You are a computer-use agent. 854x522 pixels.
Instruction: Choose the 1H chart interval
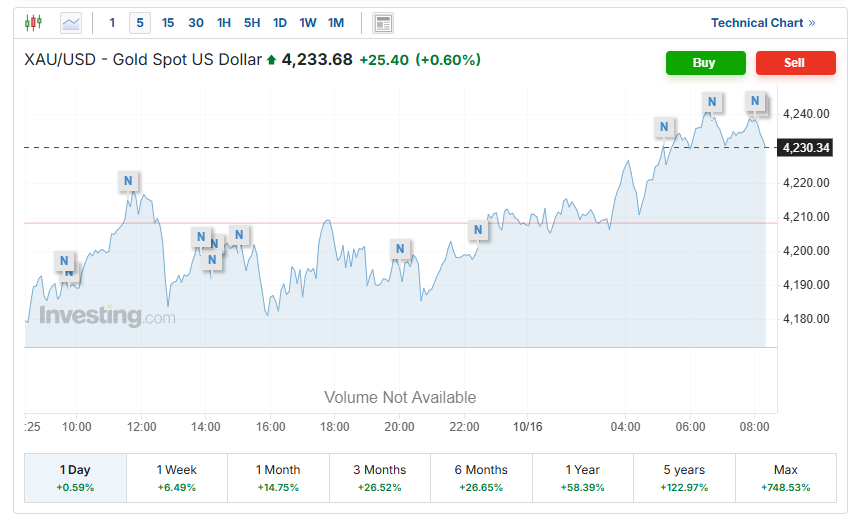224,23
